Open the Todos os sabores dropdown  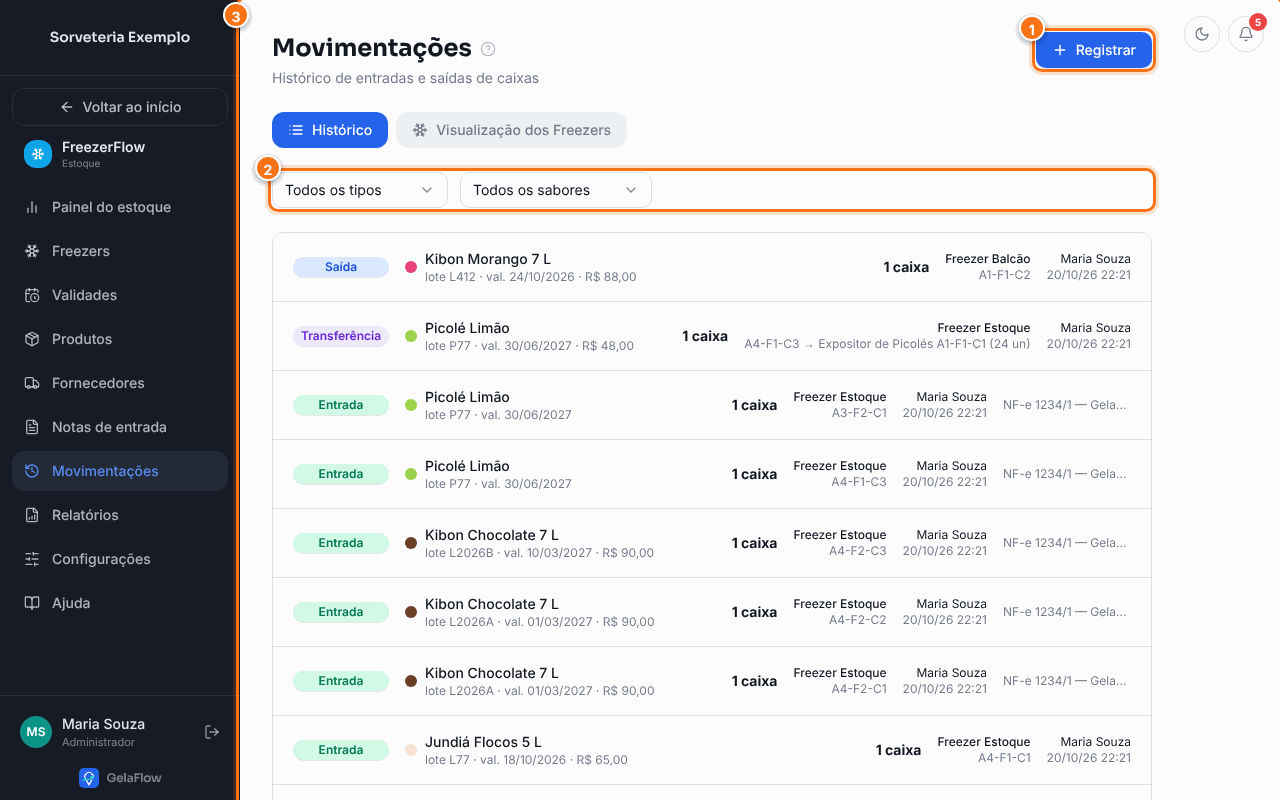[x=556, y=190]
